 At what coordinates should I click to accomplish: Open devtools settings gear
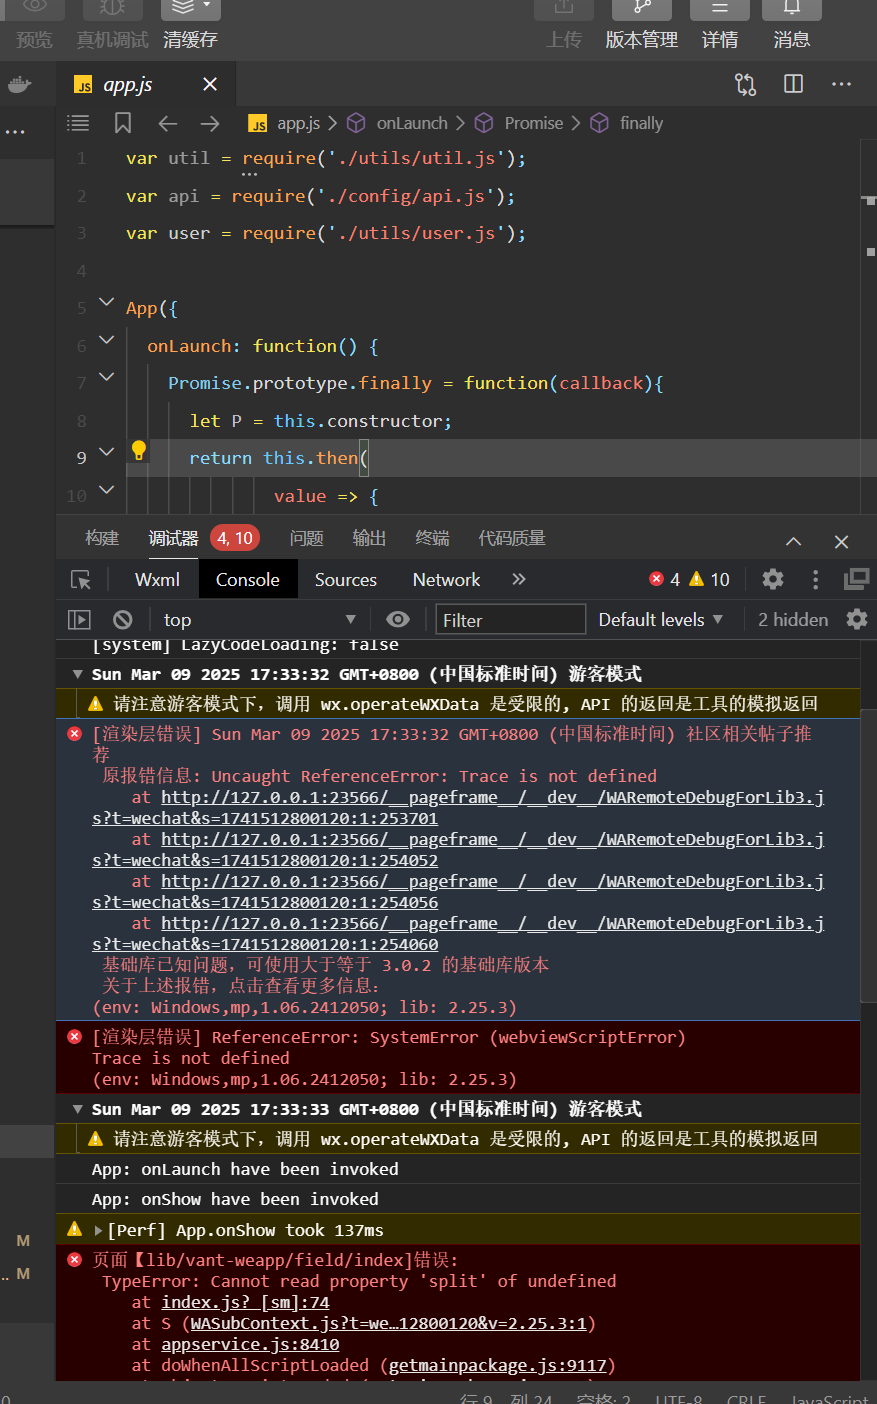point(773,579)
